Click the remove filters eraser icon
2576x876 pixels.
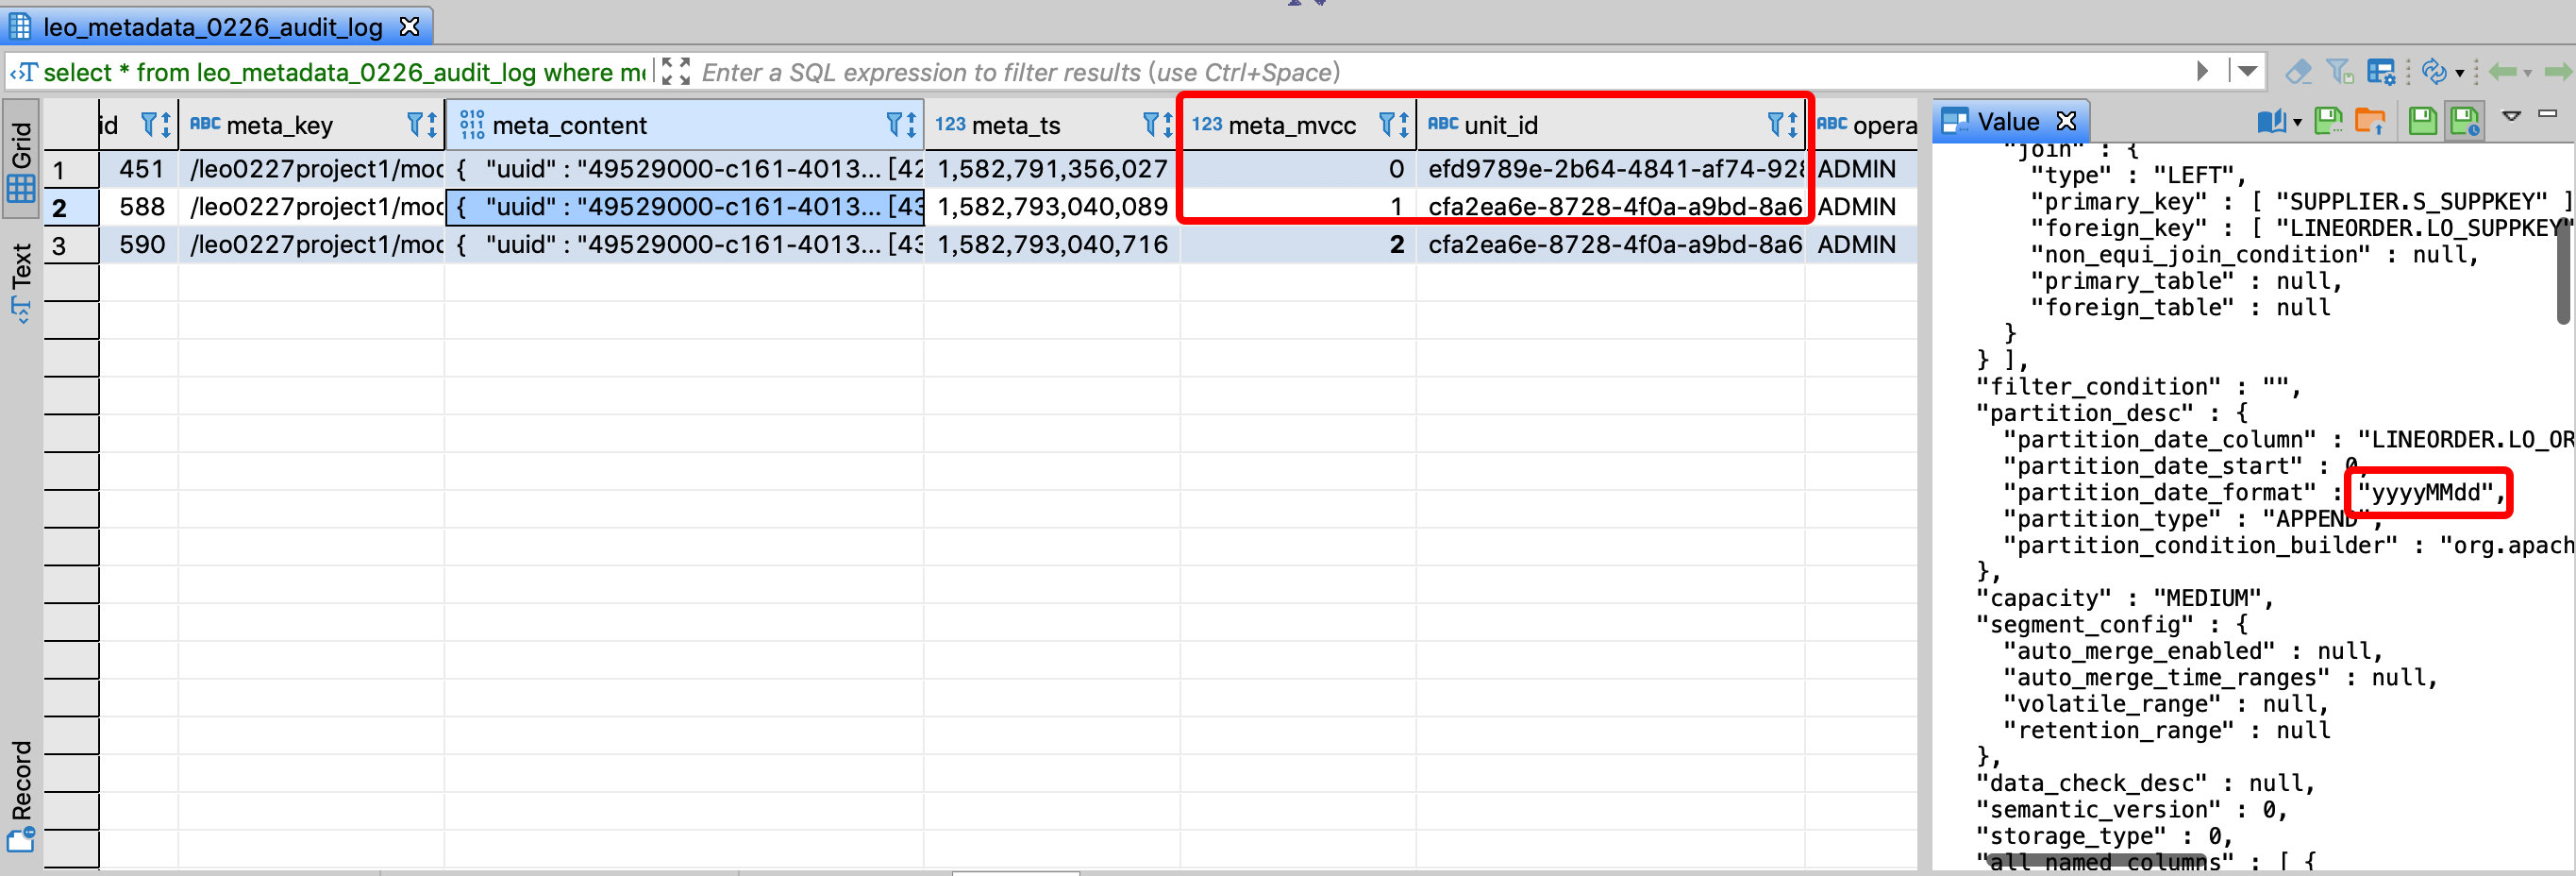click(2298, 72)
